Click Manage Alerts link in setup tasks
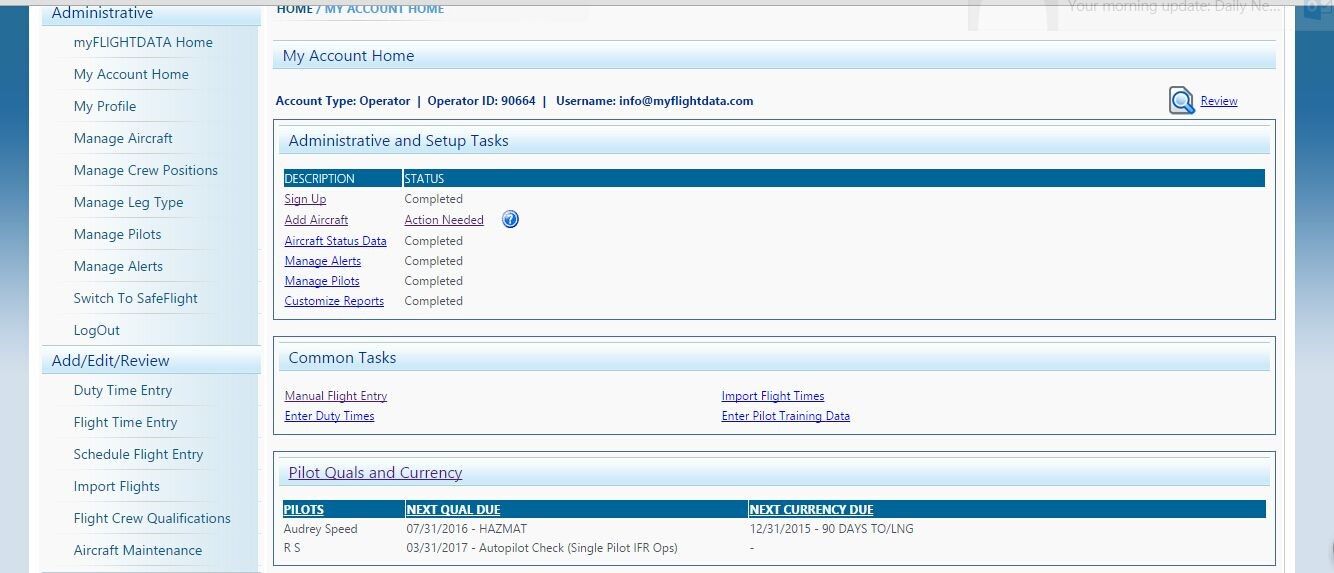The height and width of the screenshot is (573, 1334). click(322, 261)
